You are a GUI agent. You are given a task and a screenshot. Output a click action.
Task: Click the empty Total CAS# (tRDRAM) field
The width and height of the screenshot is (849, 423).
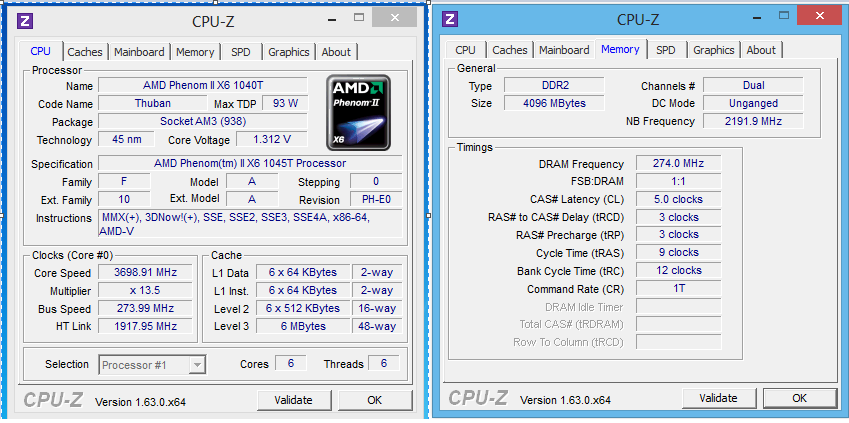coord(679,324)
